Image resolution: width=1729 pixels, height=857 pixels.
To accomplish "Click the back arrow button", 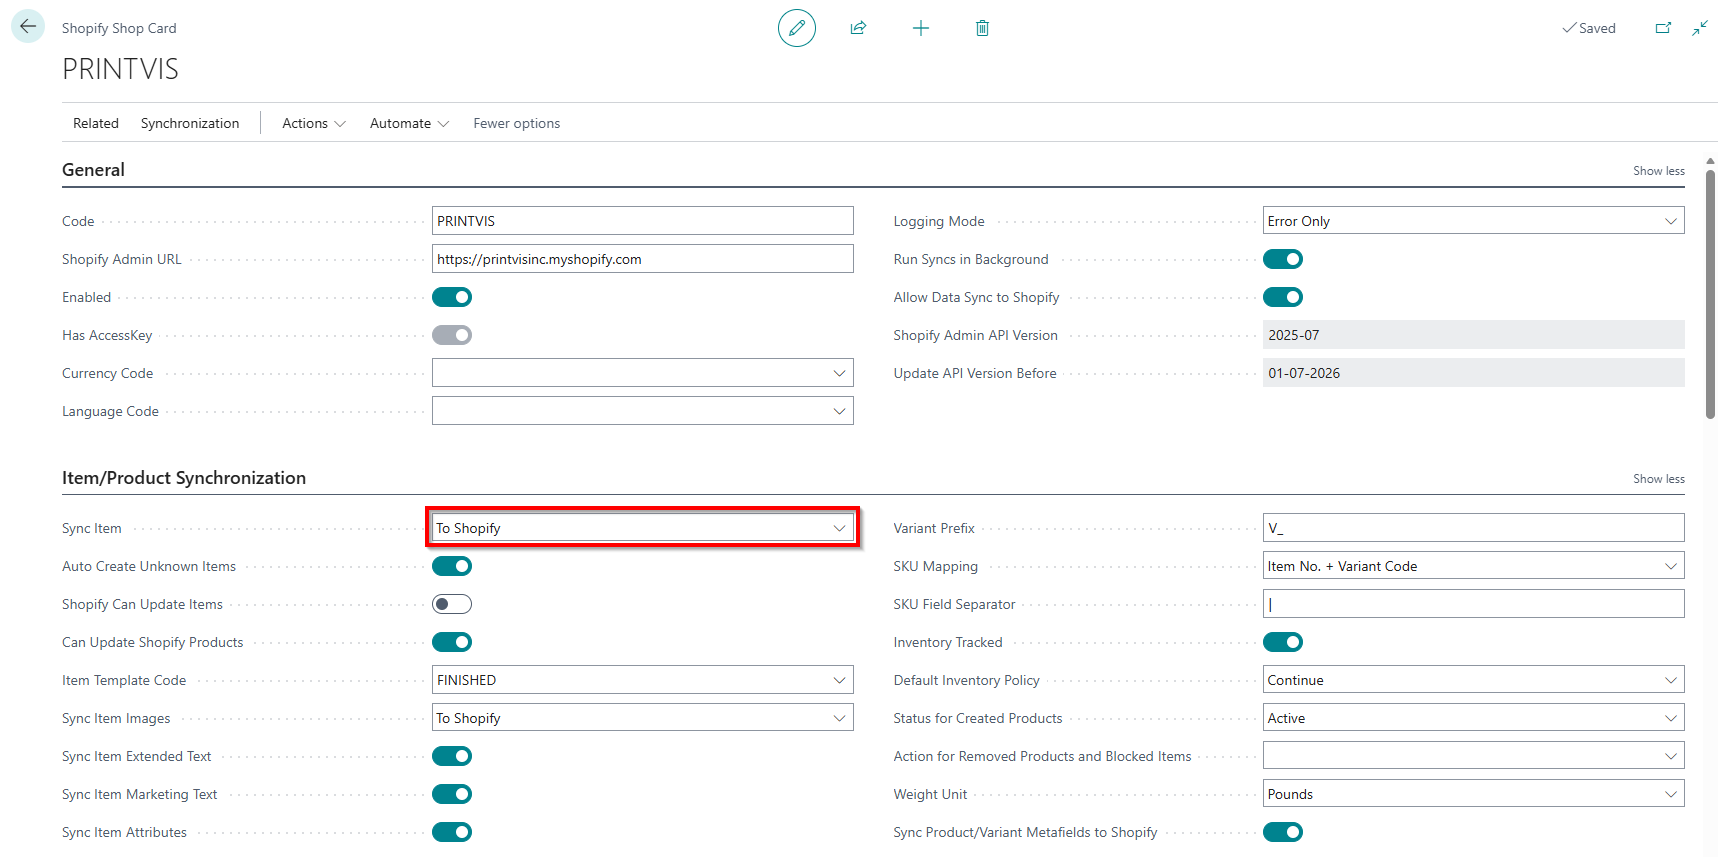I will point(28,27).
